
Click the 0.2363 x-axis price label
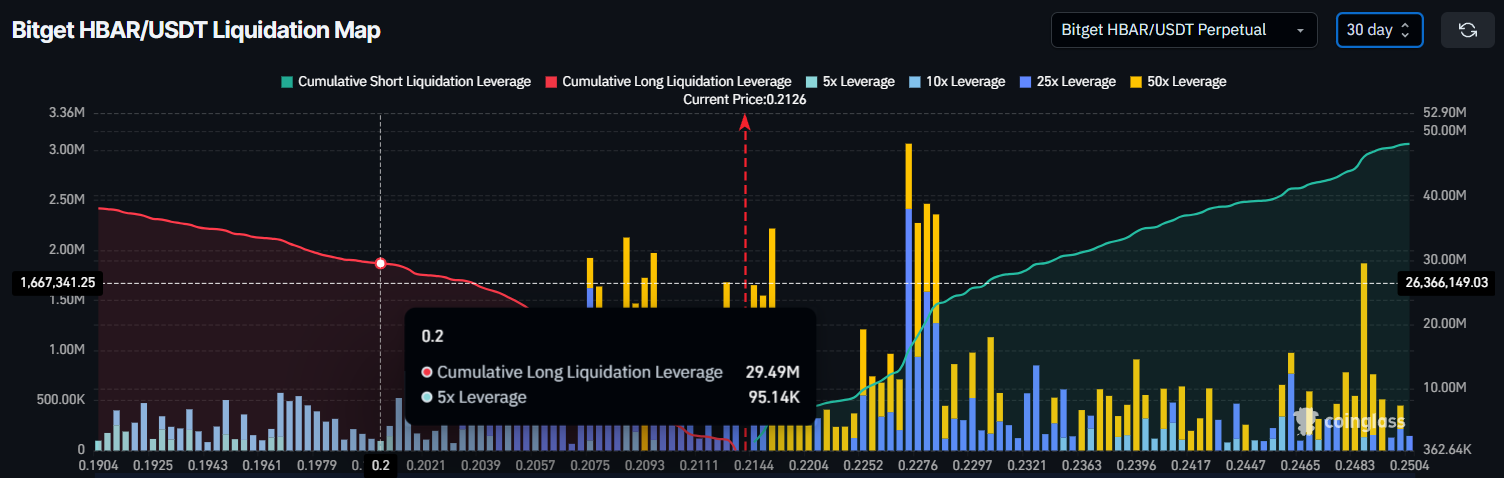(1084, 466)
